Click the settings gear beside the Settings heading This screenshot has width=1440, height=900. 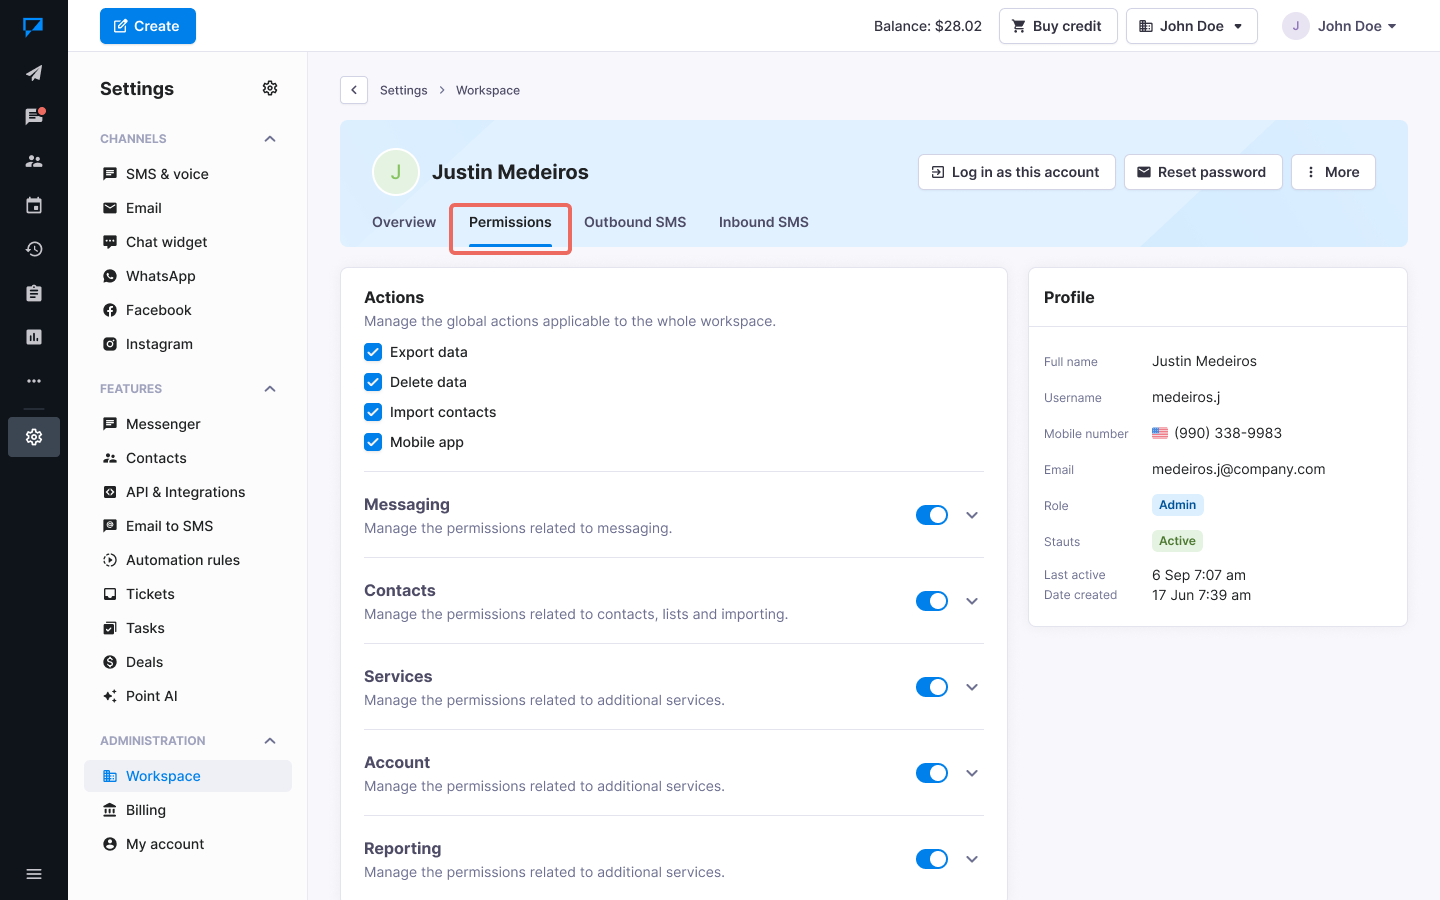[x=269, y=88]
